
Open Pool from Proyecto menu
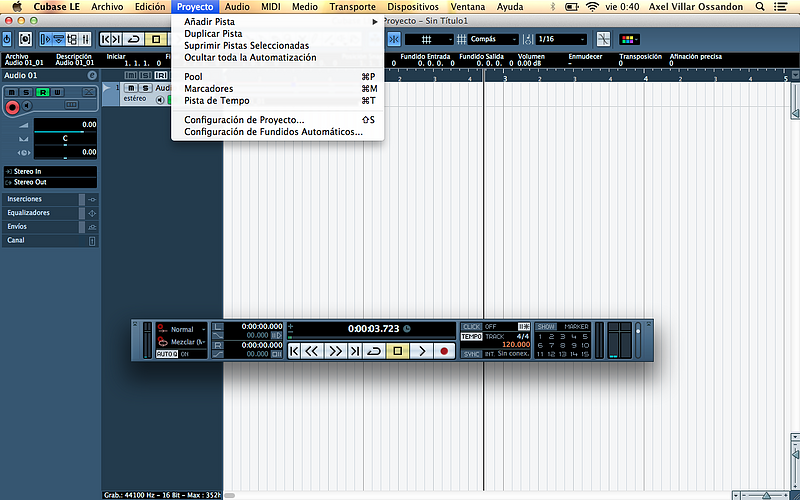tap(278, 77)
